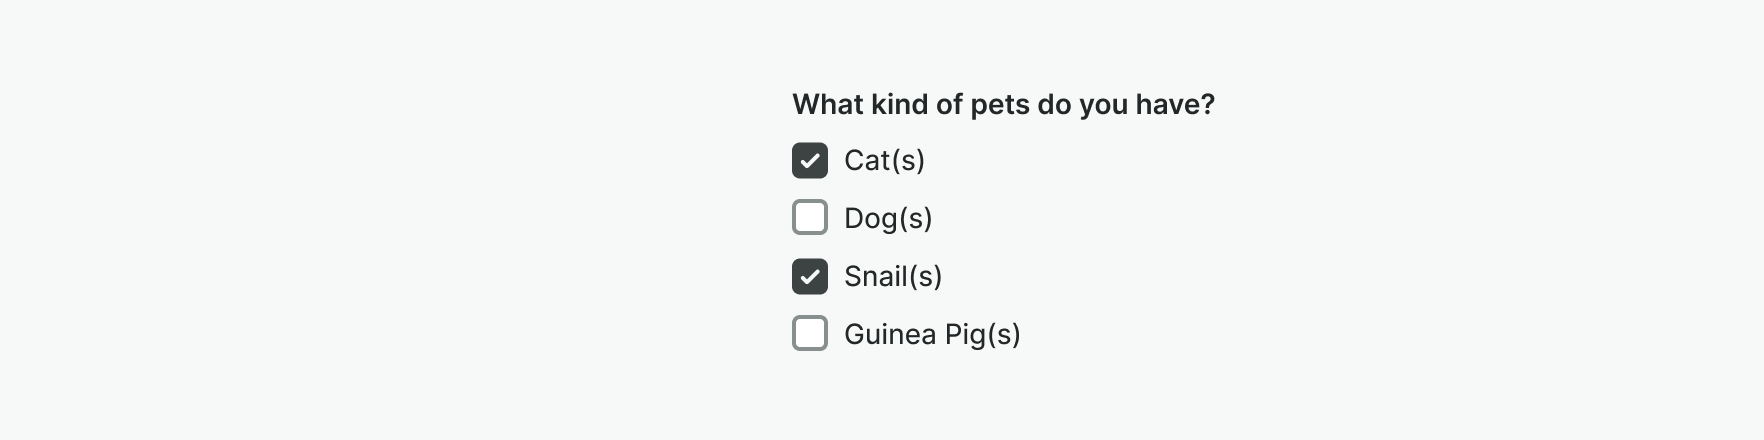
Task: Deselect Cat(s) as a pet option
Action: (x=810, y=160)
